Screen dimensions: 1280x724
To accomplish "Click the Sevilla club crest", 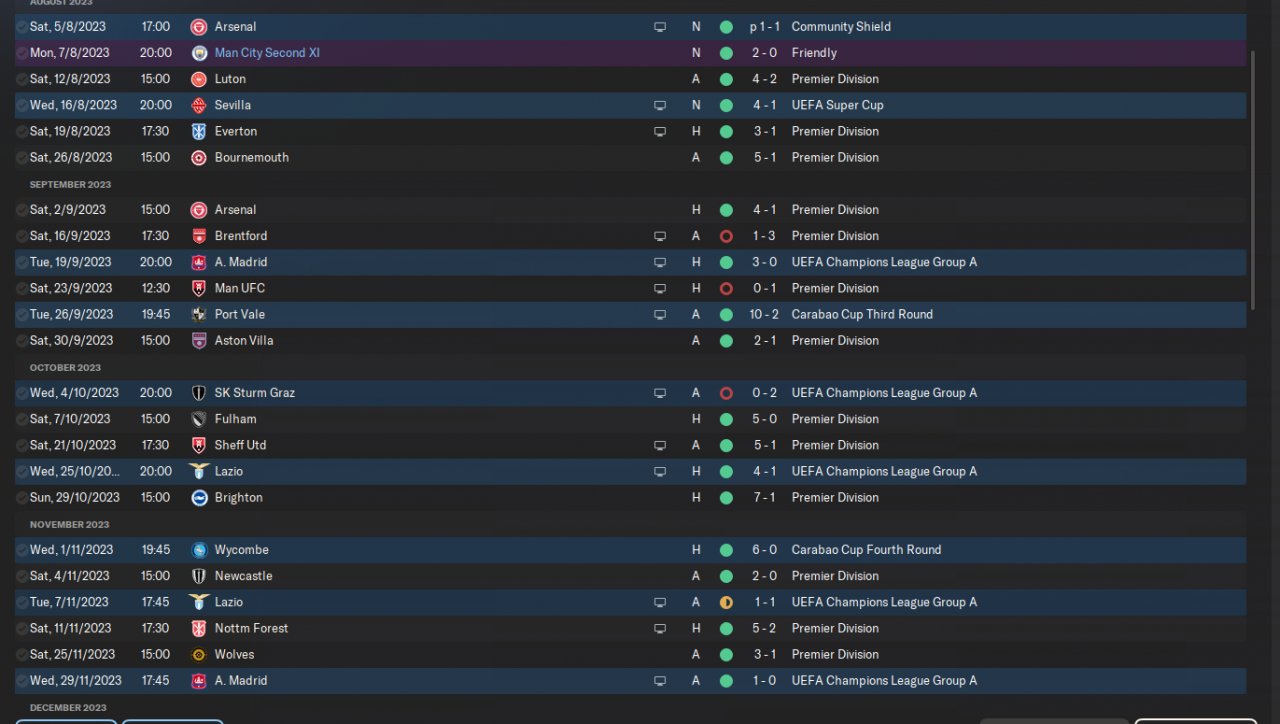I will coord(199,105).
